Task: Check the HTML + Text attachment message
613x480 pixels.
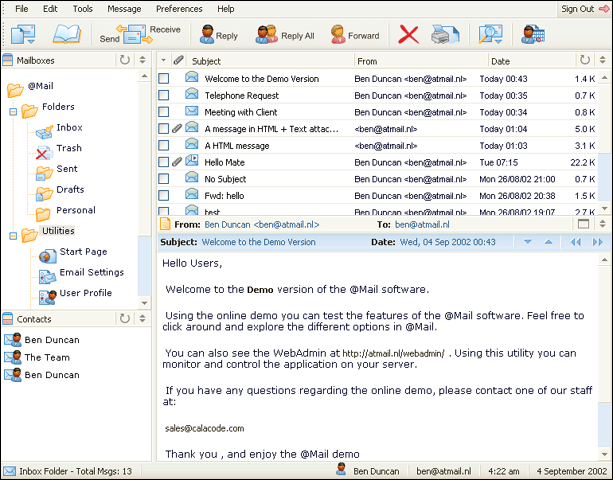Action: [x=163, y=129]
